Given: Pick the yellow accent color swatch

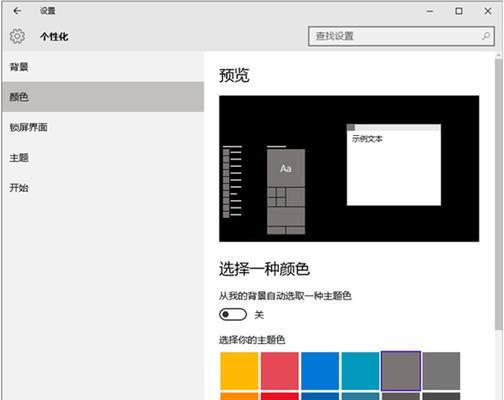Looking at the screenshot, I should (239, 371).
